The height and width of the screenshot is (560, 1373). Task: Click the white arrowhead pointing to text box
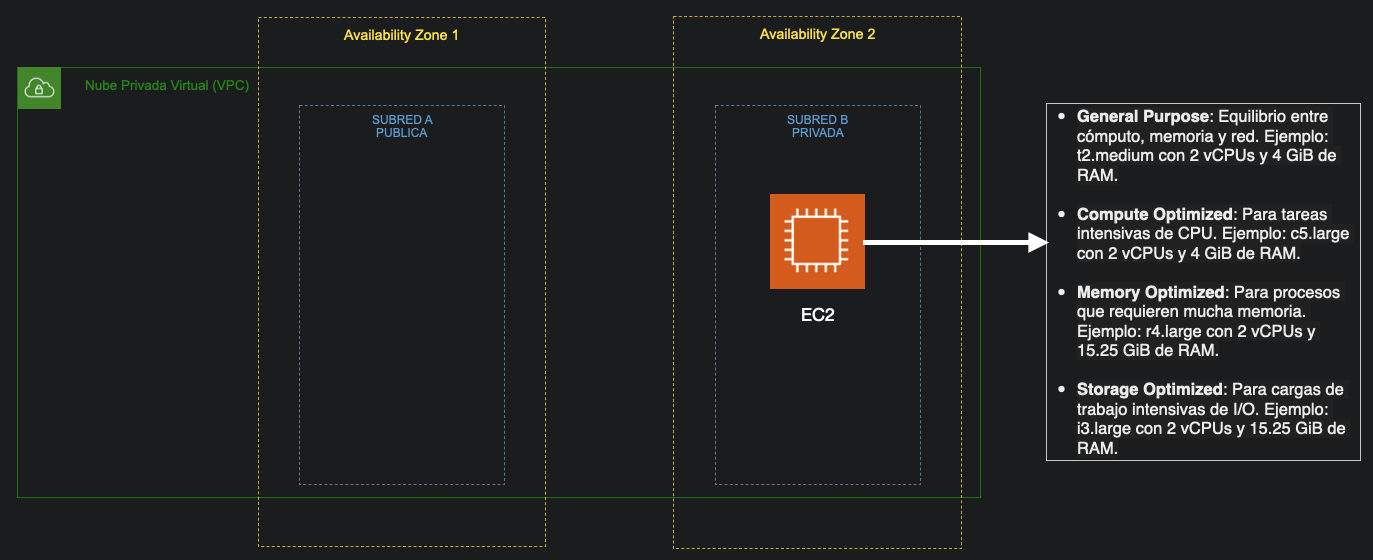(x=1035, y=241)
